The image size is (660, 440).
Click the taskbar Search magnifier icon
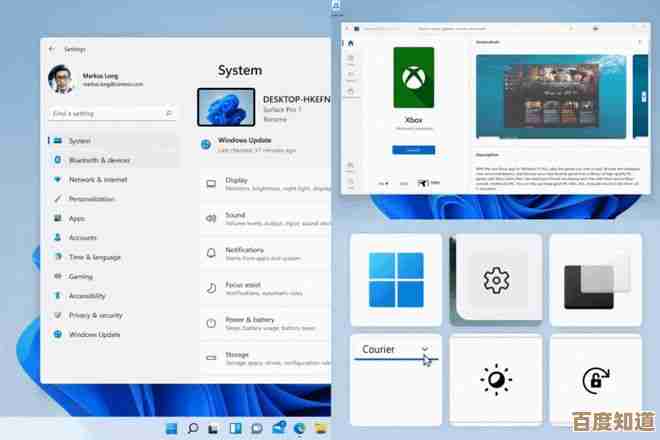(193, 428)
